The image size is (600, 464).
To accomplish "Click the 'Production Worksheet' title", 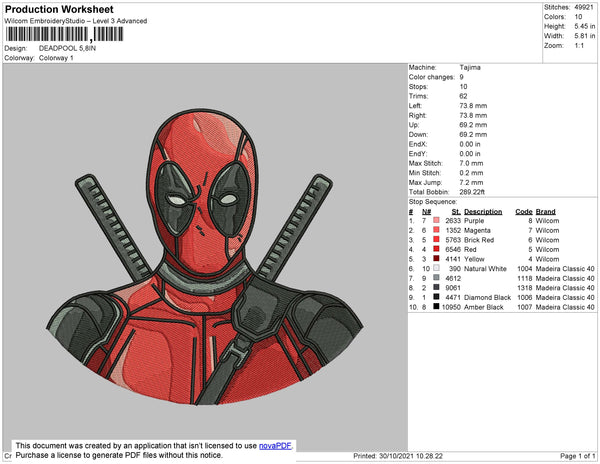I will click(59, 10).
